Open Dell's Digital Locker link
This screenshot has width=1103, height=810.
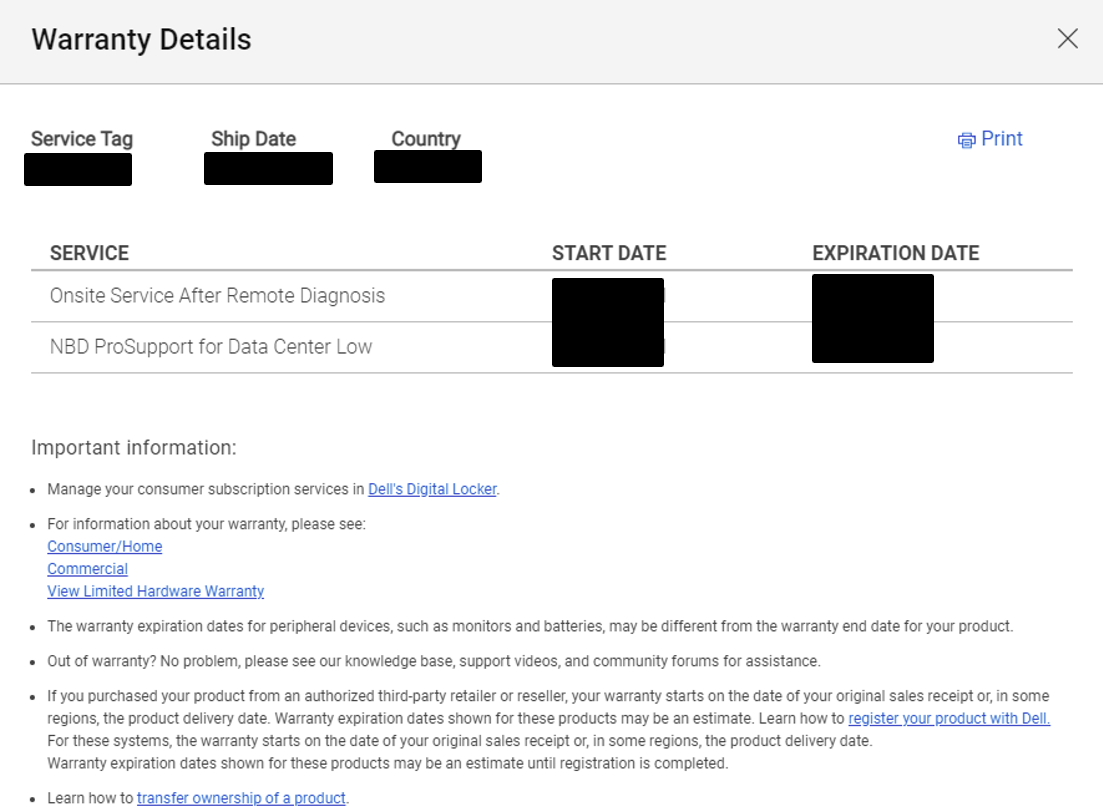(432, 489)
